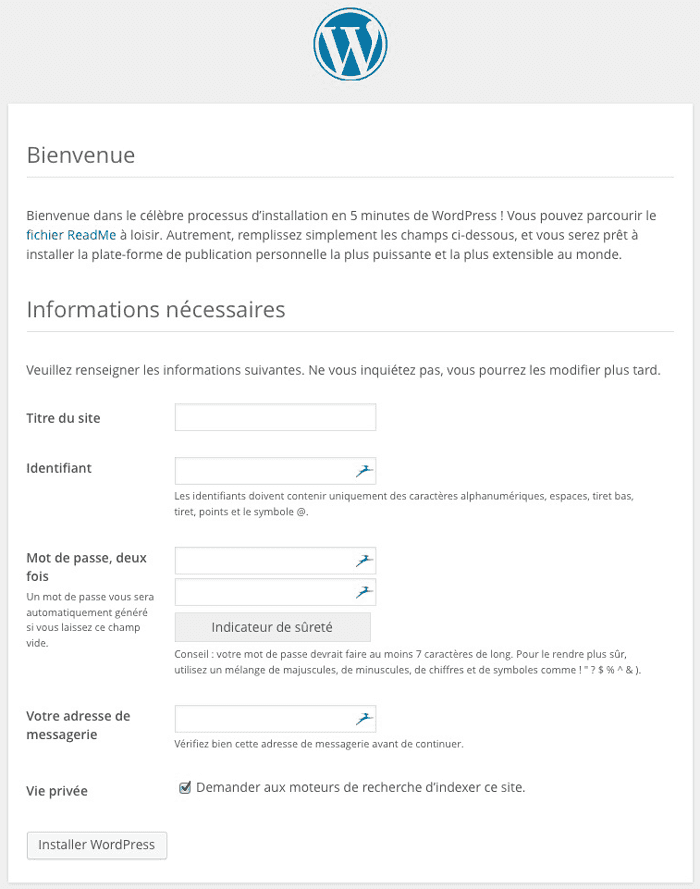Focus the Identifiant text field
The height and width of the screenshot is (889, 700).
coord(275,471)
